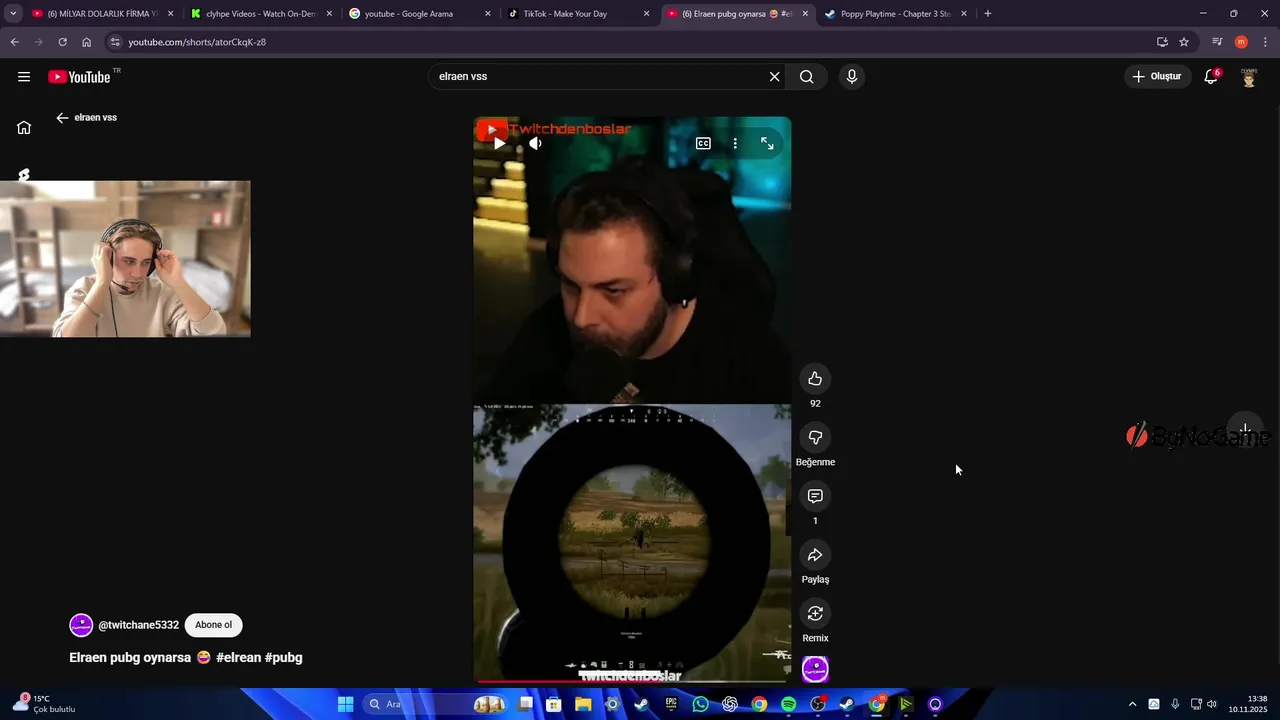Open the account avatar menu
The width and height of the screenshot is (1280, 720).
click(1249, 77)
